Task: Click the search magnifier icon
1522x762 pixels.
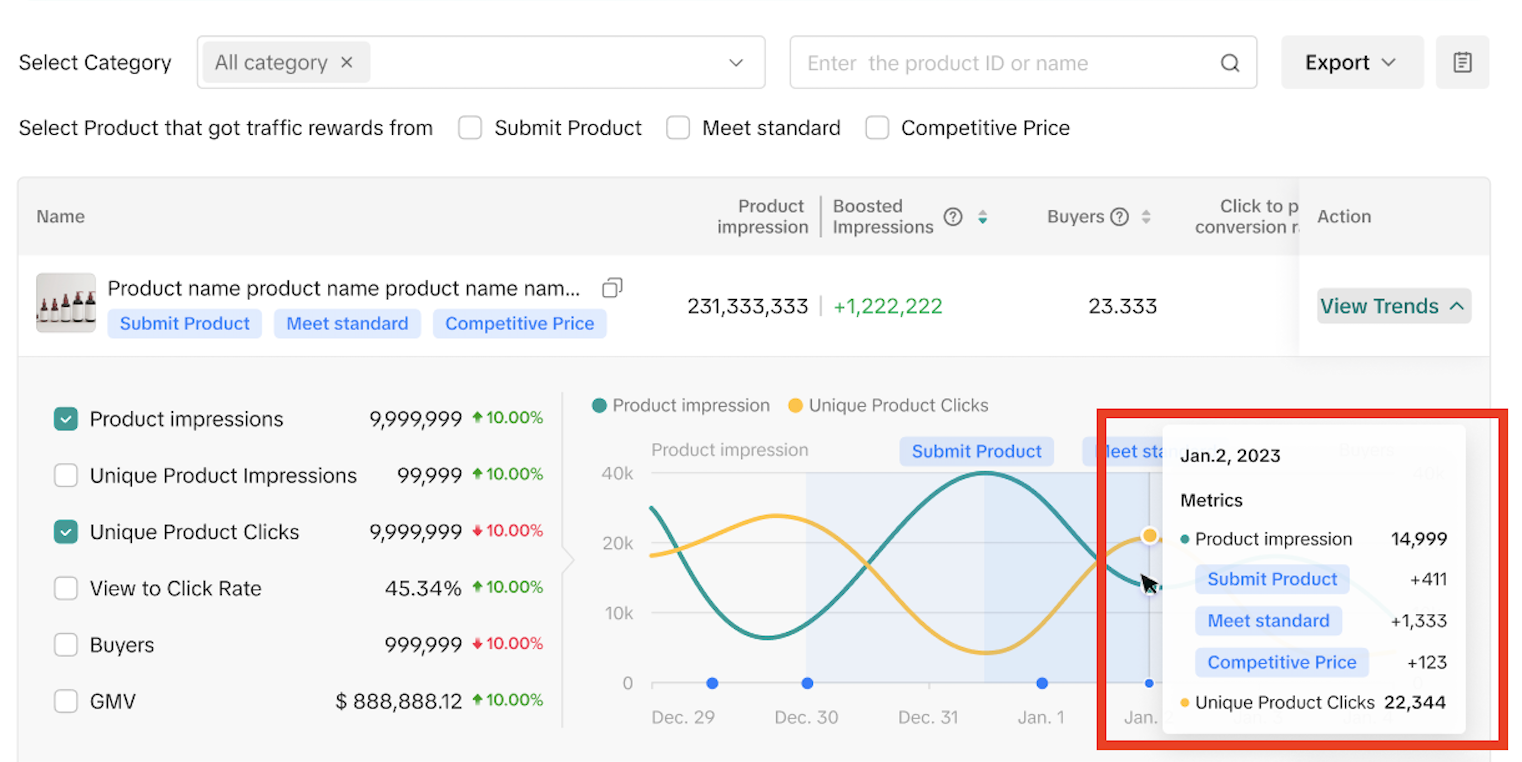Action: [x=1229, y=63]
